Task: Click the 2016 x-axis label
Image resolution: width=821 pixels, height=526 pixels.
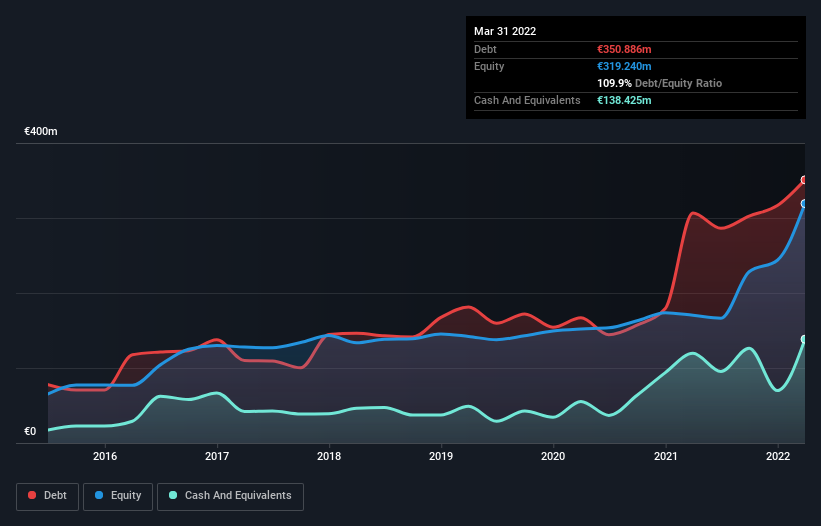Action: pyautogui.click(x=105, y=456)
